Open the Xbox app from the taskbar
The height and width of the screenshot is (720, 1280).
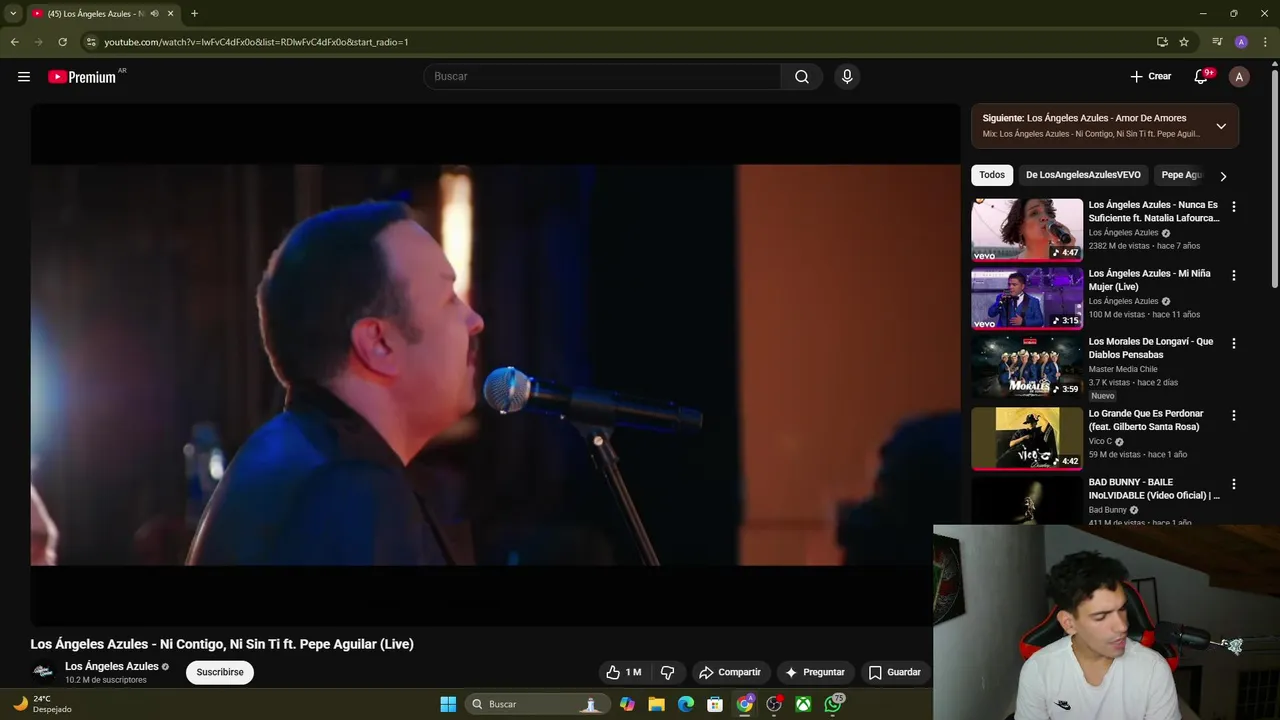point(803,704)
